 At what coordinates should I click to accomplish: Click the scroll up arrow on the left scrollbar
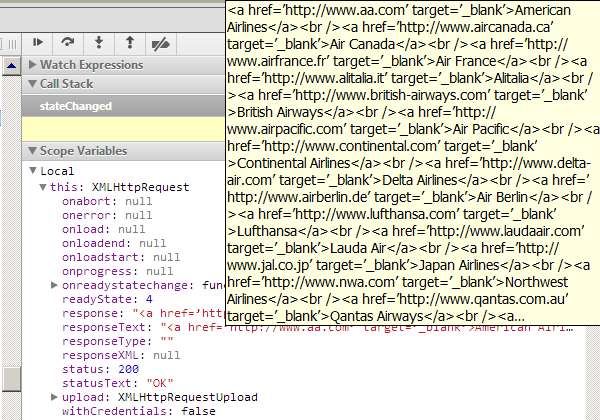click(11, 66)
